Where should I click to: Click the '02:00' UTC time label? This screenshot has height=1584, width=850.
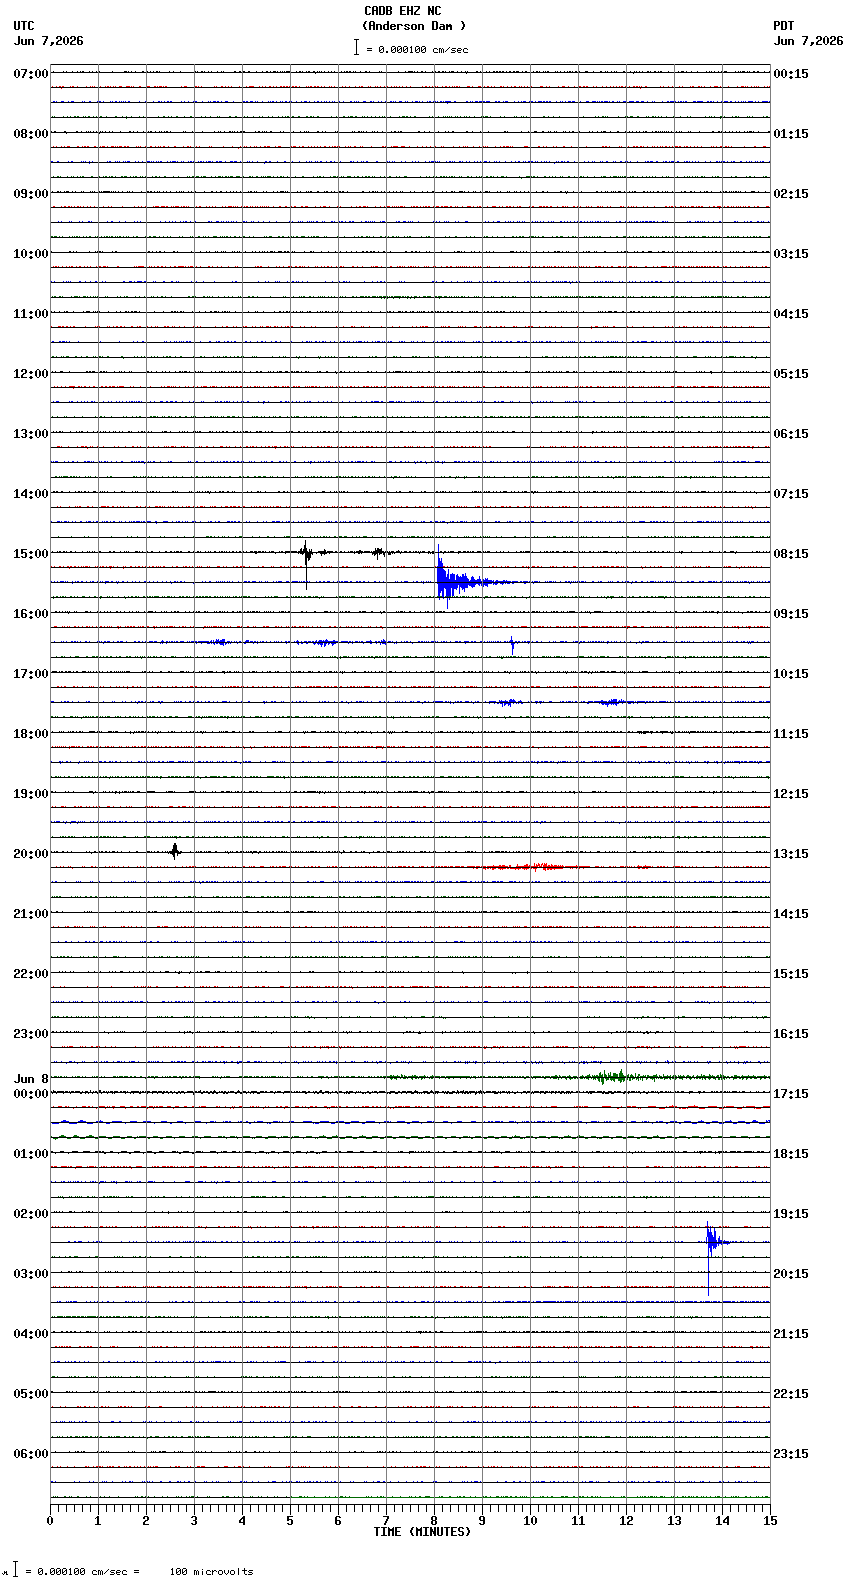pyautogui.click(x=31, y=1214)
